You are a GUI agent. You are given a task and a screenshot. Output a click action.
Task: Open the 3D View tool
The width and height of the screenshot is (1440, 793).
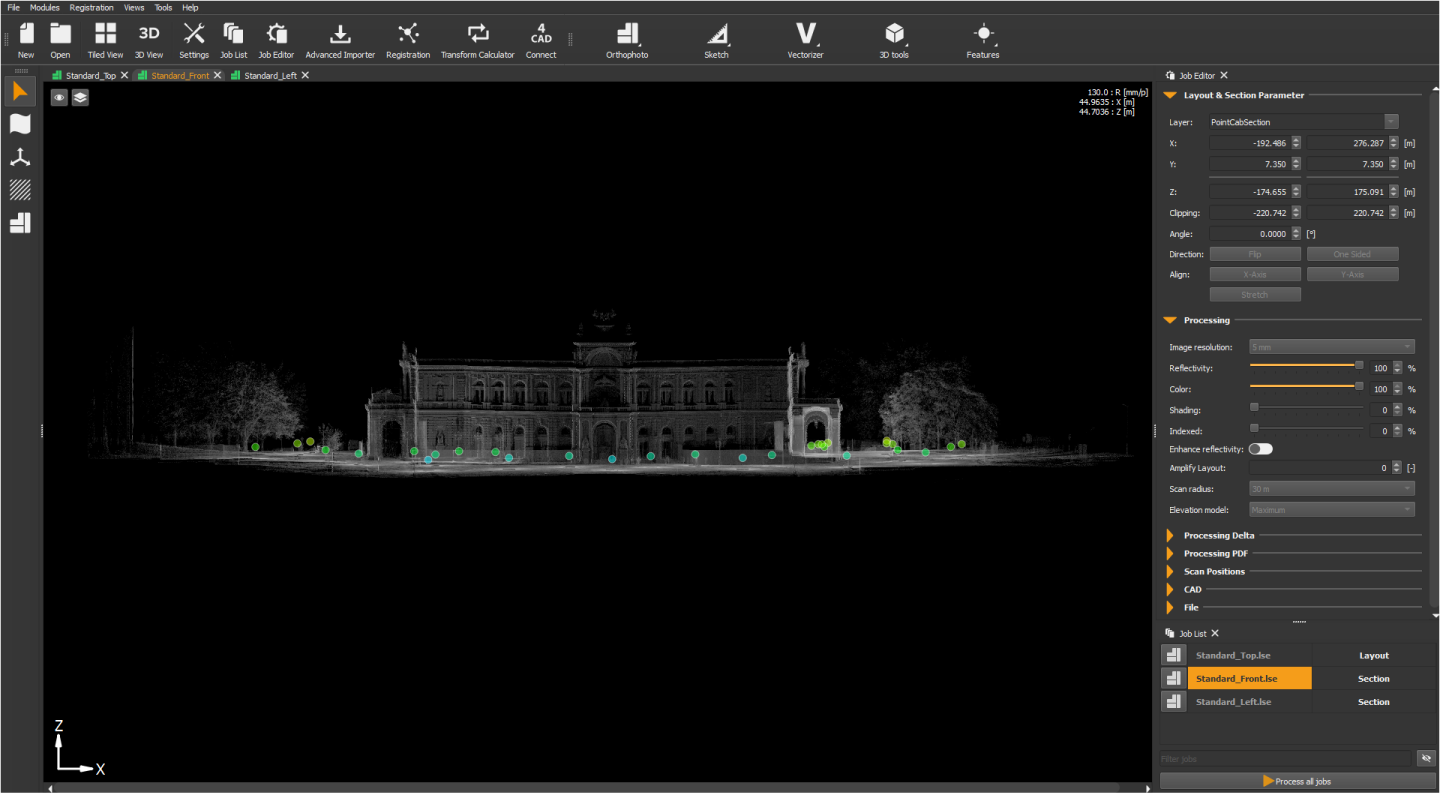coord(148,40)
